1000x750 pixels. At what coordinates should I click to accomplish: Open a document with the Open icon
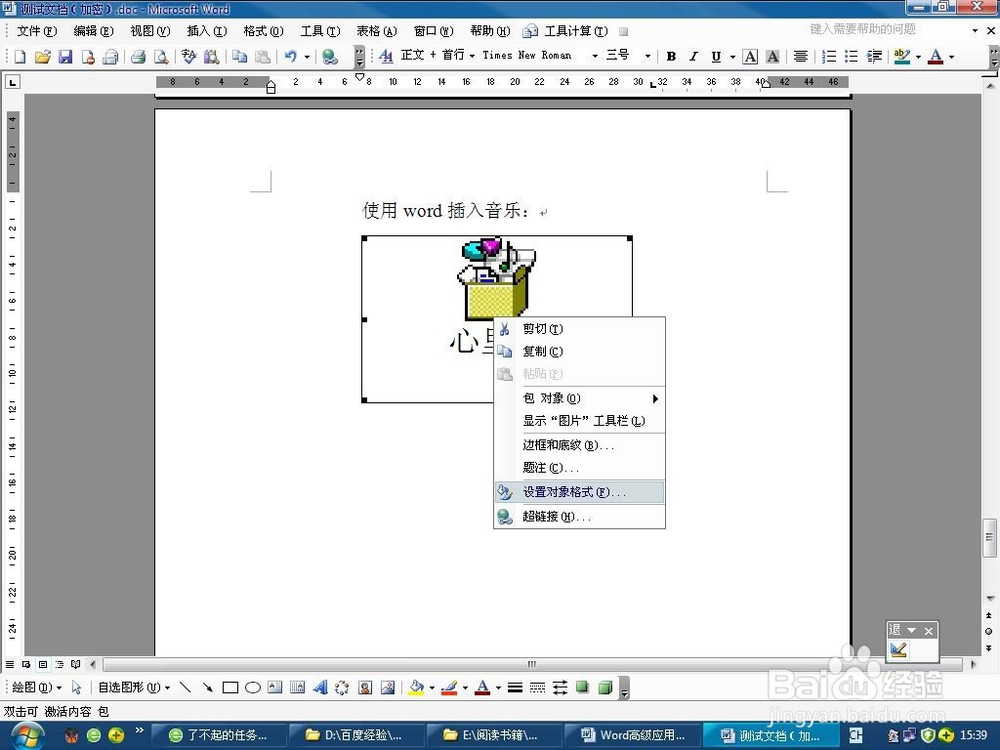(x=42, y=57)
